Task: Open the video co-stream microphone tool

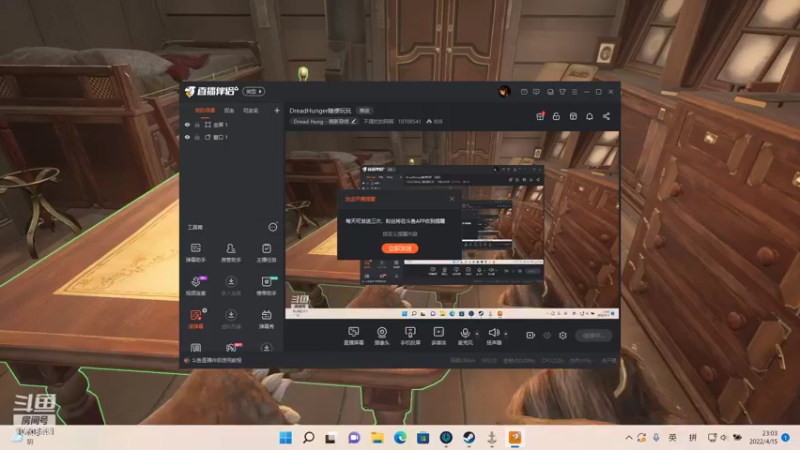Action: coord(196,286)
